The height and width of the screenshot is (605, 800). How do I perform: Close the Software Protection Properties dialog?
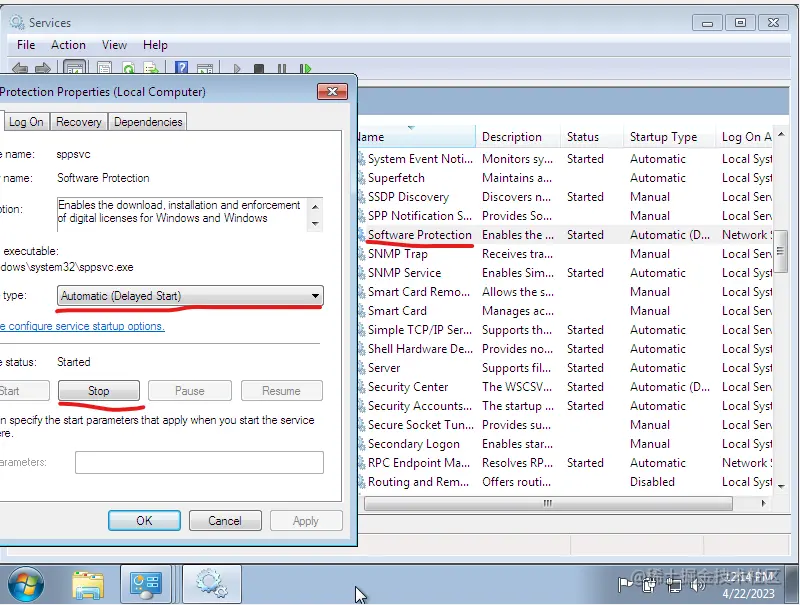coord(332,91)
